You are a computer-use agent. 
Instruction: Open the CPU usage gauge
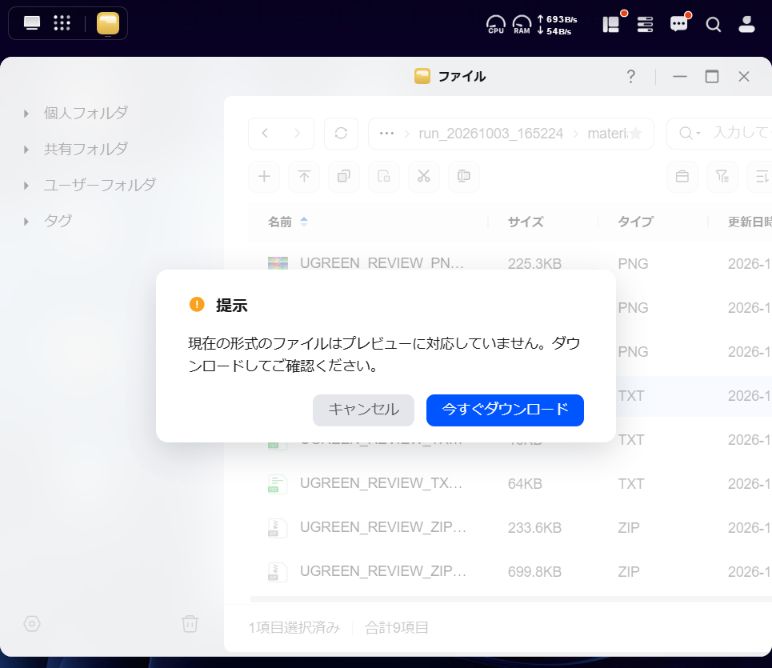[x=495, y=24]
